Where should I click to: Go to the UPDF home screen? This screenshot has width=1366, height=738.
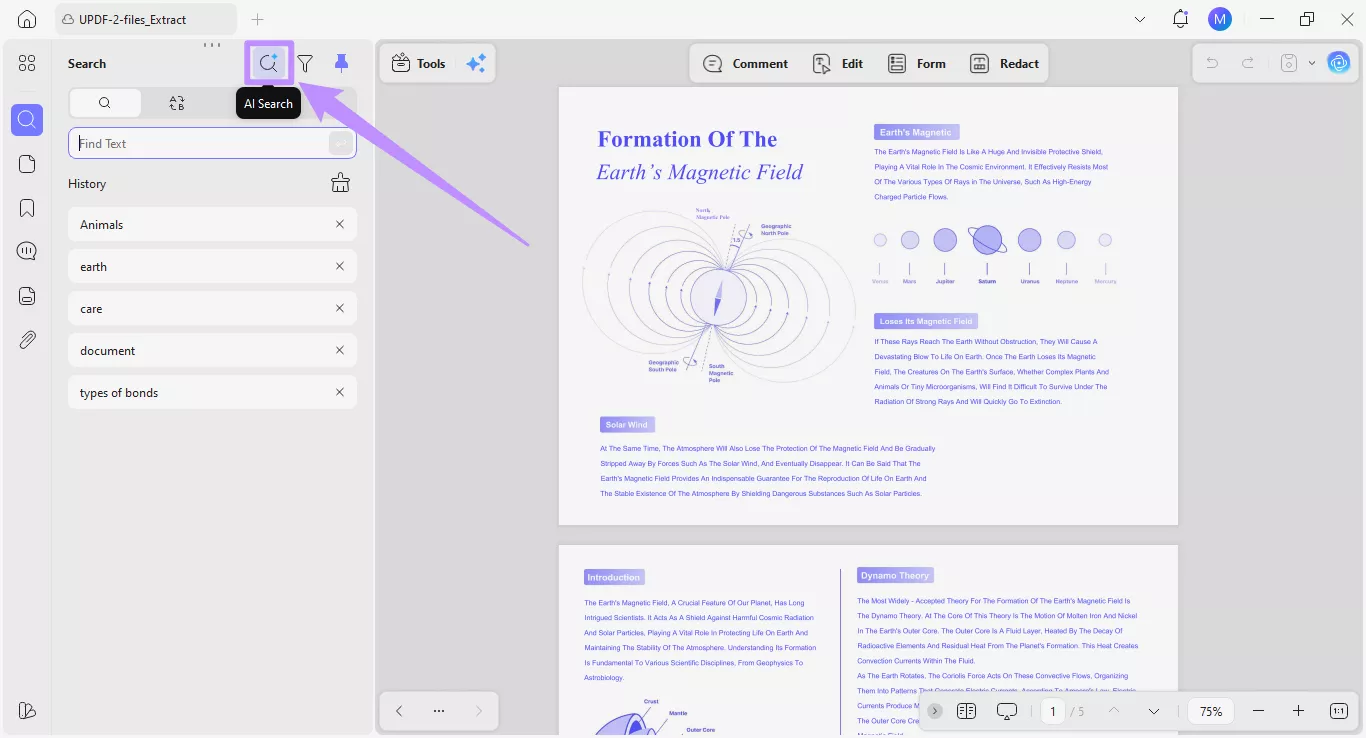tap(27, 19)
